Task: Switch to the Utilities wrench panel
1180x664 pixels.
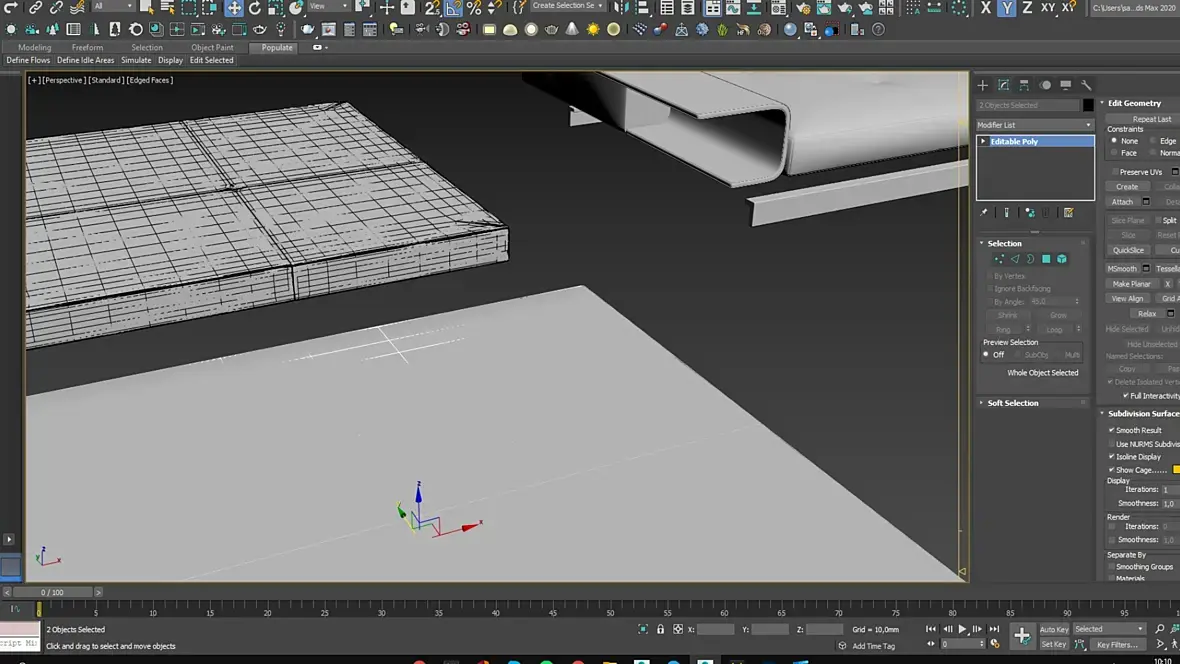Action: pos(1087,85)
